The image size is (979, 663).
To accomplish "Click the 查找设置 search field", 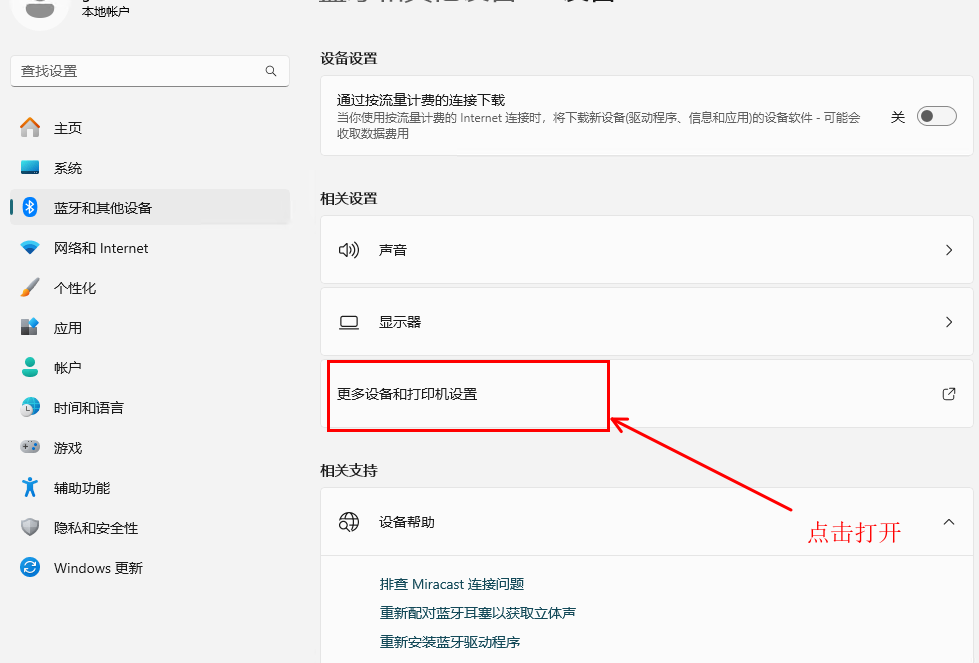I will tap(140, 71).
